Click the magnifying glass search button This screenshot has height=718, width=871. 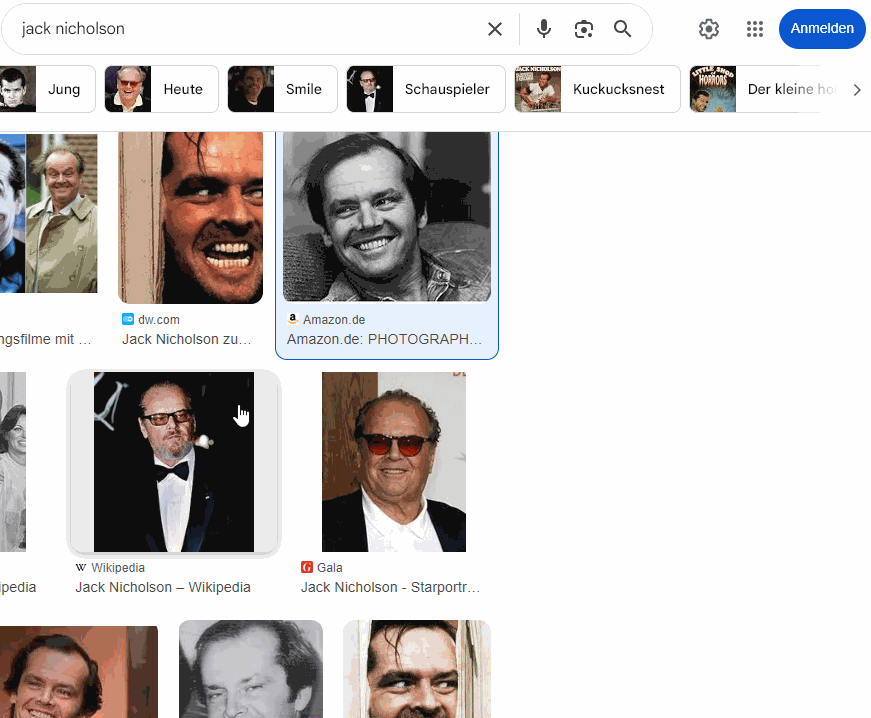tap(623, 29)
